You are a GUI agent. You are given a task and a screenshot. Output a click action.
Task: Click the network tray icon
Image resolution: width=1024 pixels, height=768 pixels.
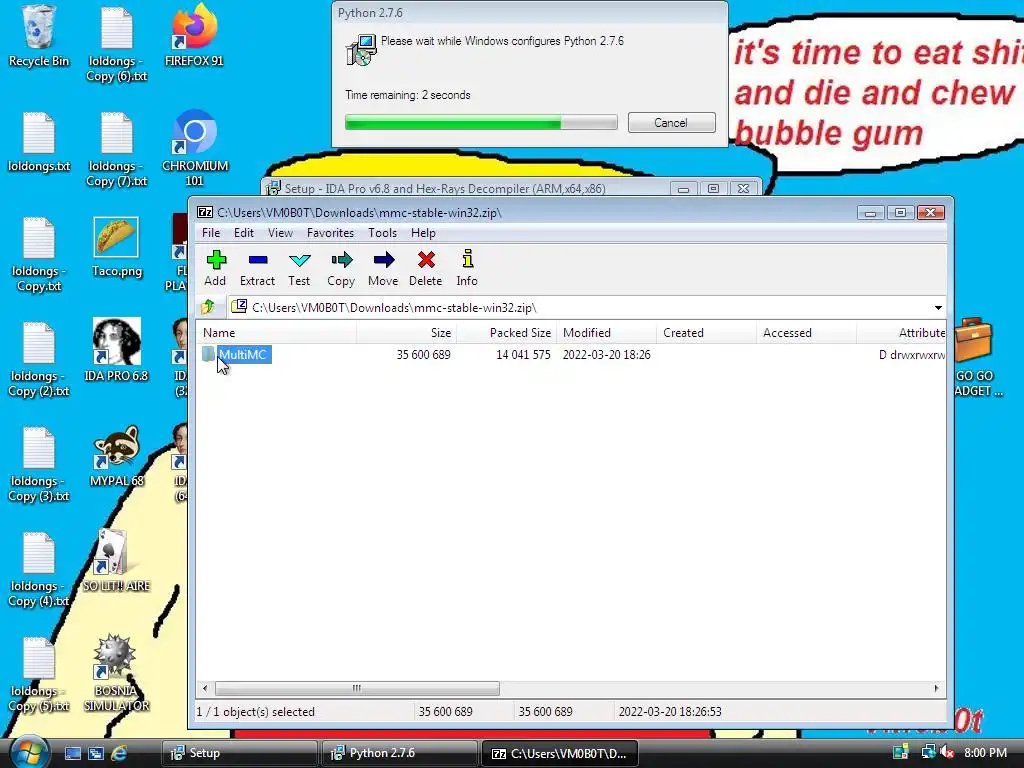(928, 752)
